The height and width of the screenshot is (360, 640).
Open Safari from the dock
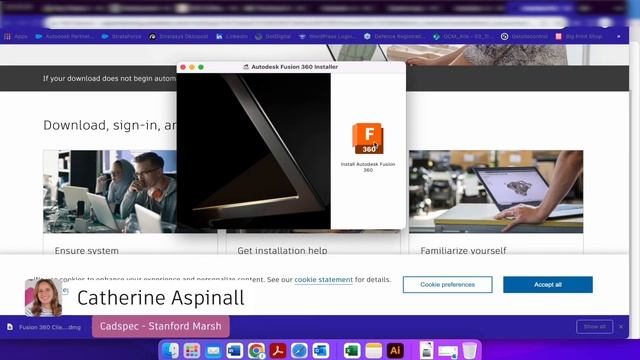(x=299, y=351)
